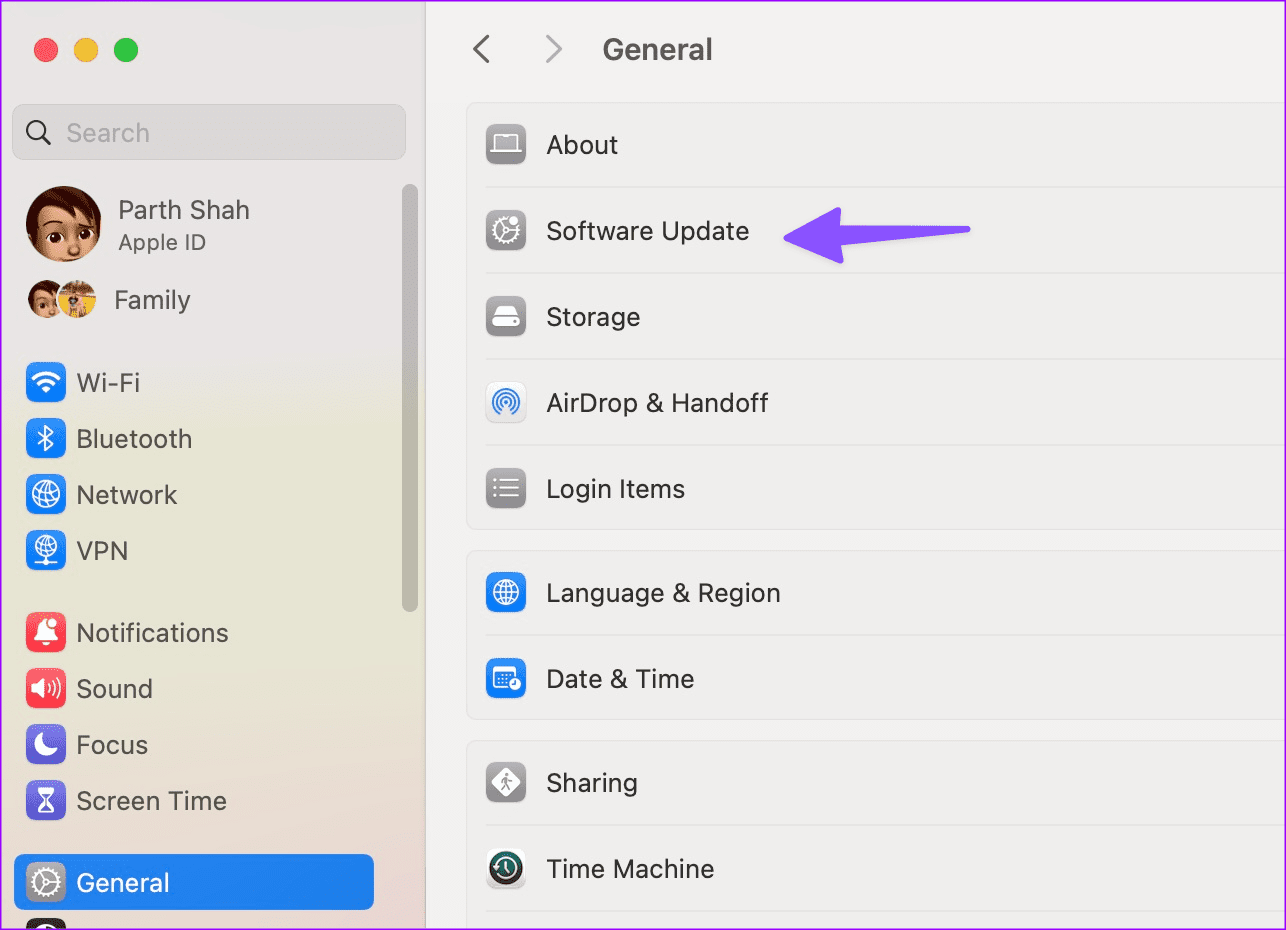Open Time Machine settings
1286x930 pixels.
pyautogui.click(x=876, y=869)
